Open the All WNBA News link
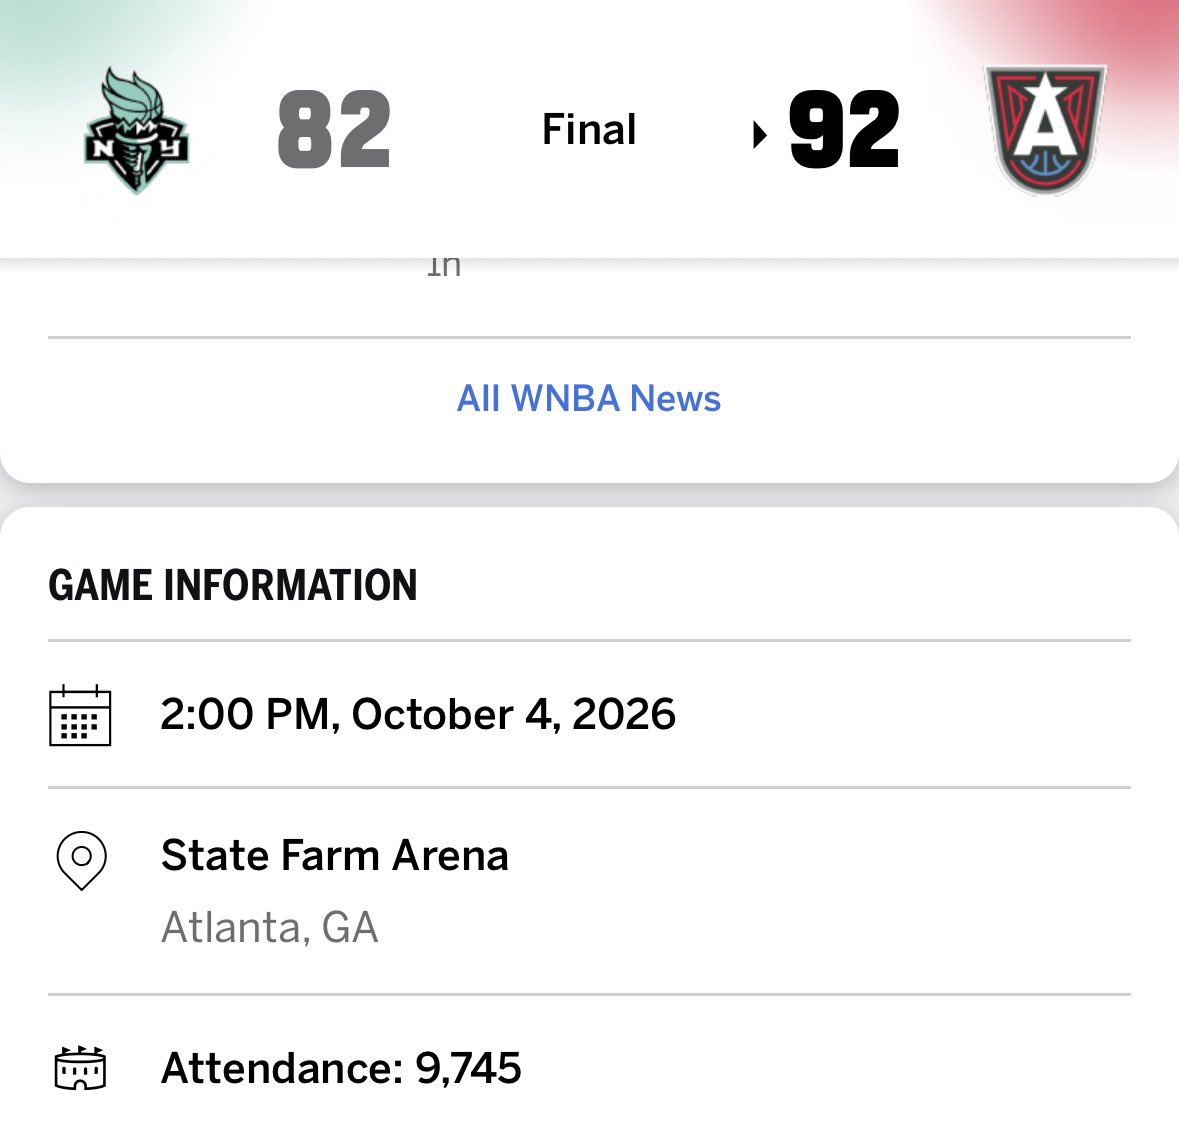The height and width of the screenshot is (1138, 1179). click(589, 398)
